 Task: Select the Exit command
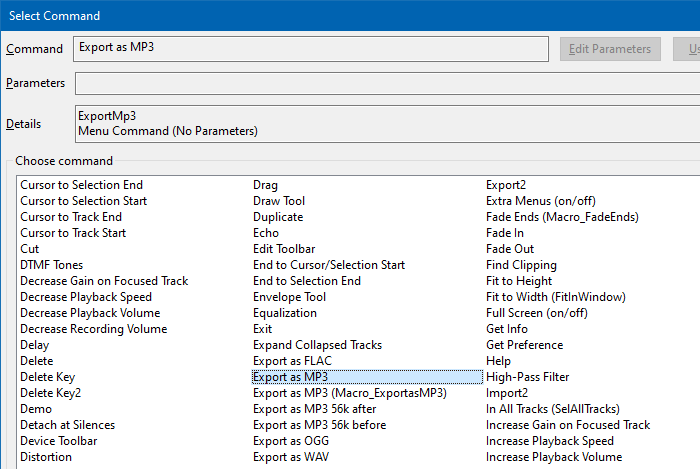pyautogui.click(x=262, y=329)
